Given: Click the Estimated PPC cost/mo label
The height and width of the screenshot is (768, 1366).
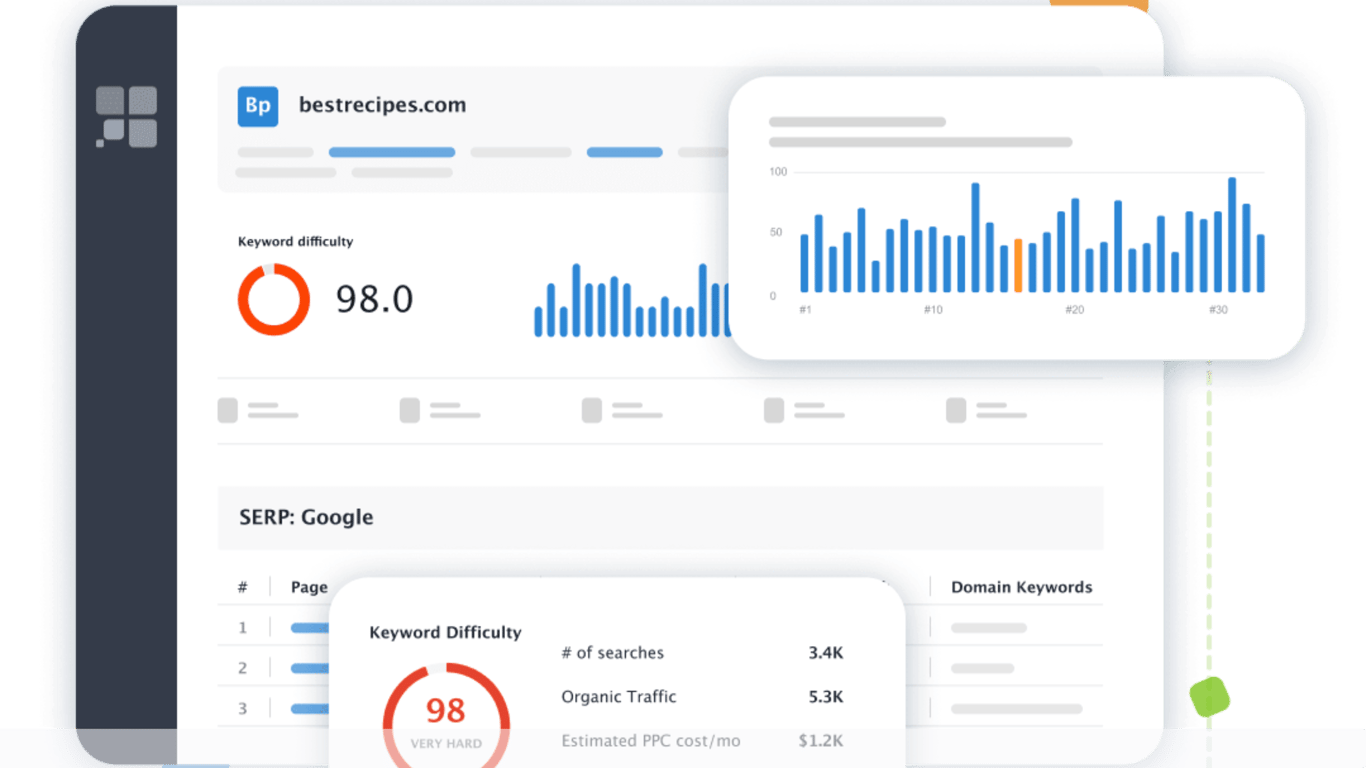Looking at the screenshot, I should tap(651, 741).
